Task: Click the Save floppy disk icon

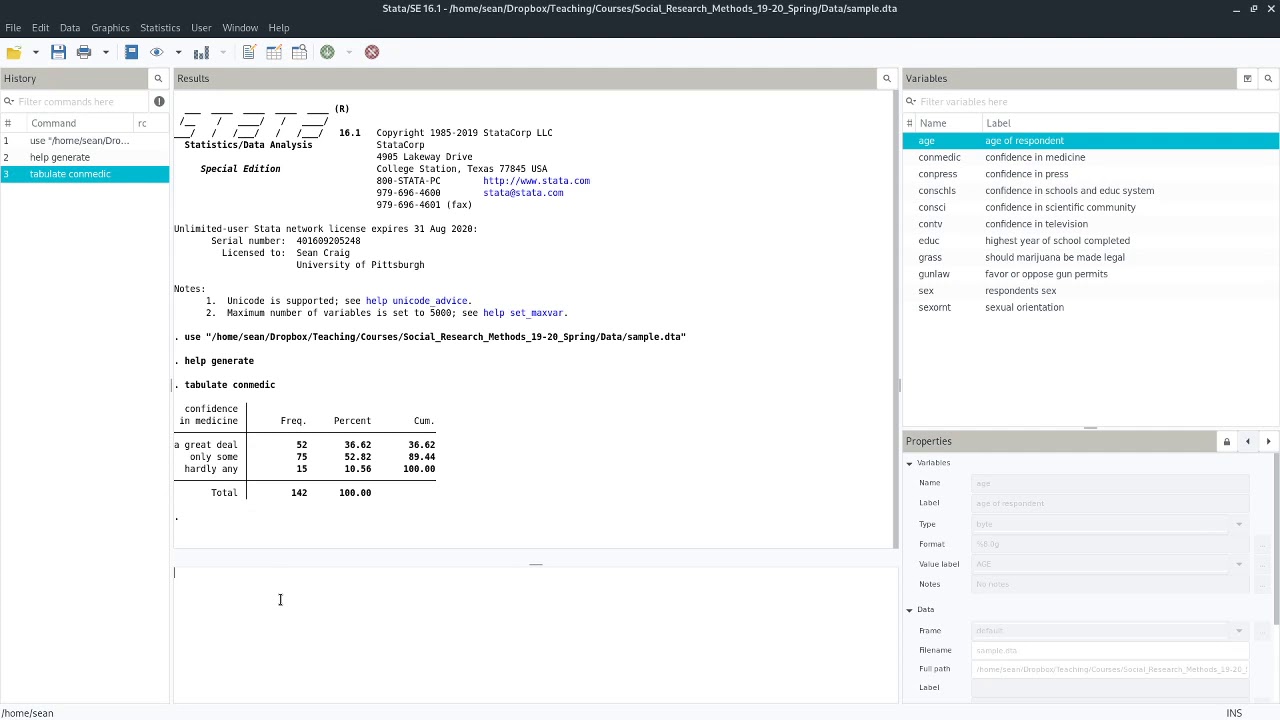Action: pos(58,52)
